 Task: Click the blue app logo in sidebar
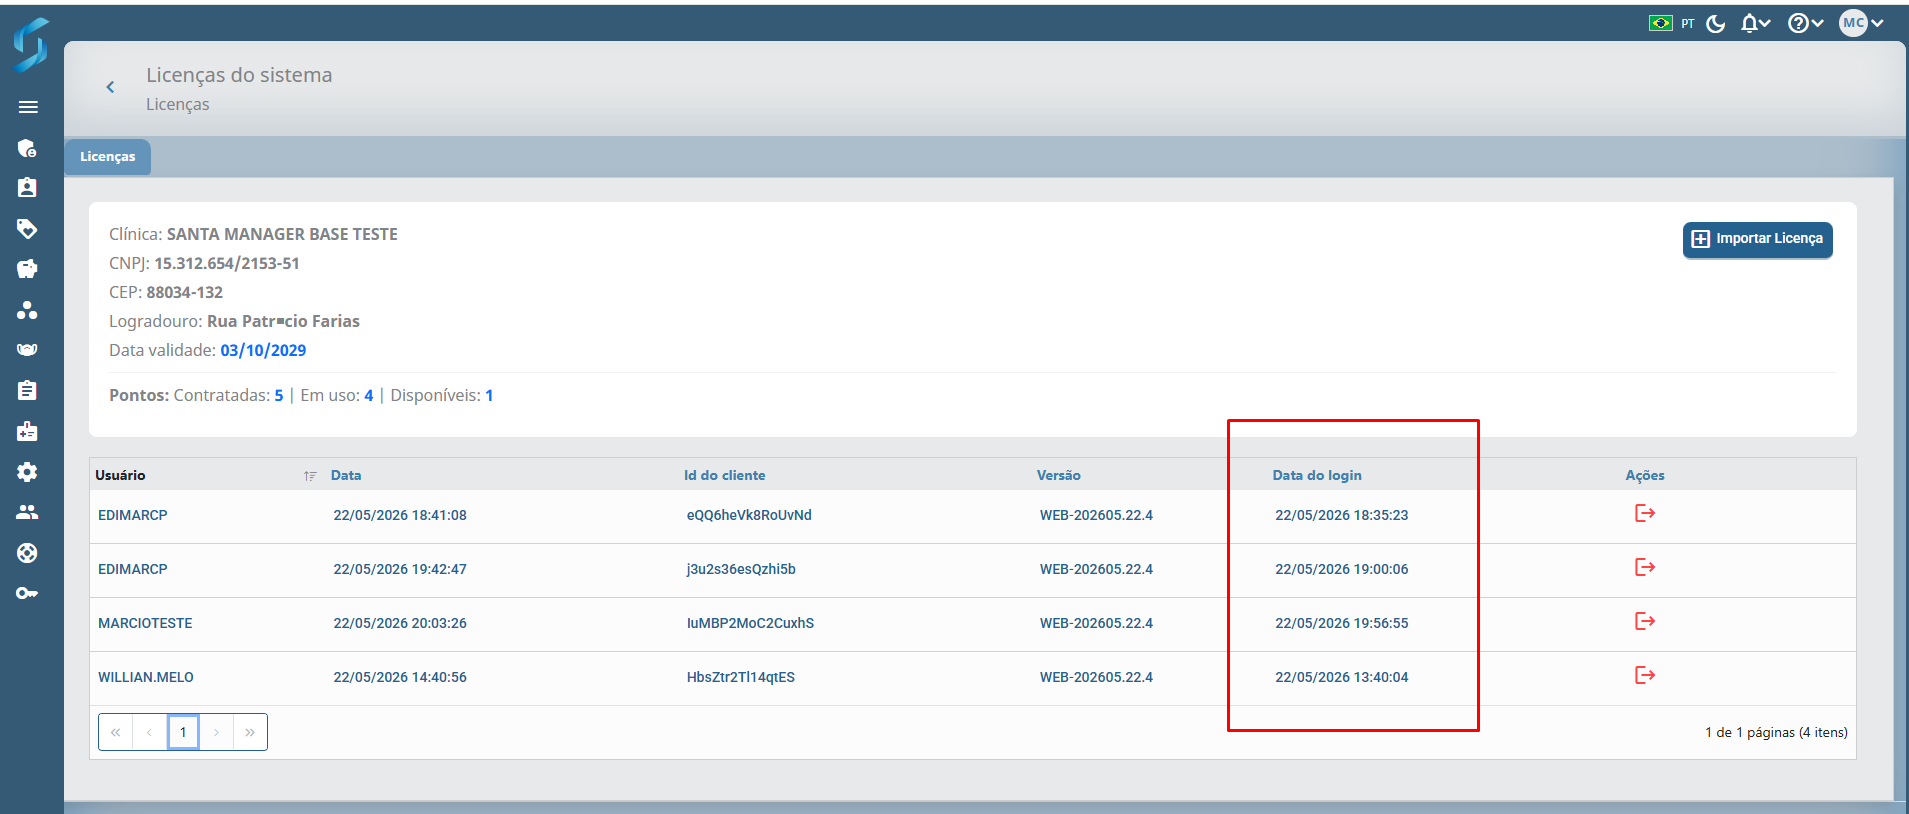tap(30, 45)
